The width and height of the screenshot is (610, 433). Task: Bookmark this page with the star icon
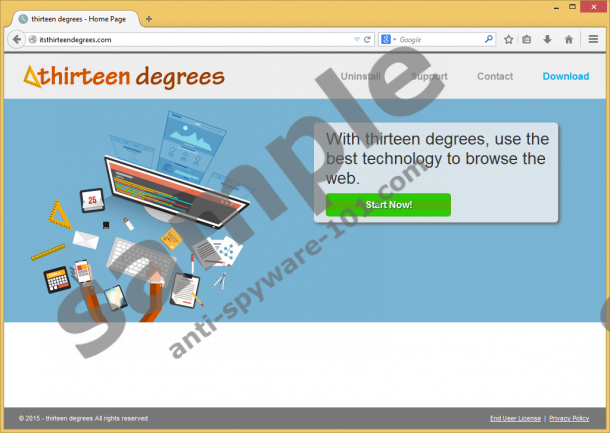[x=509, y=40]
